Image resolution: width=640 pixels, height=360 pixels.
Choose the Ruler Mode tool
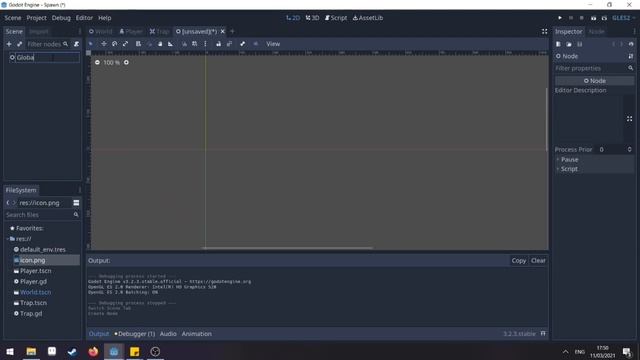coord(171,44)
